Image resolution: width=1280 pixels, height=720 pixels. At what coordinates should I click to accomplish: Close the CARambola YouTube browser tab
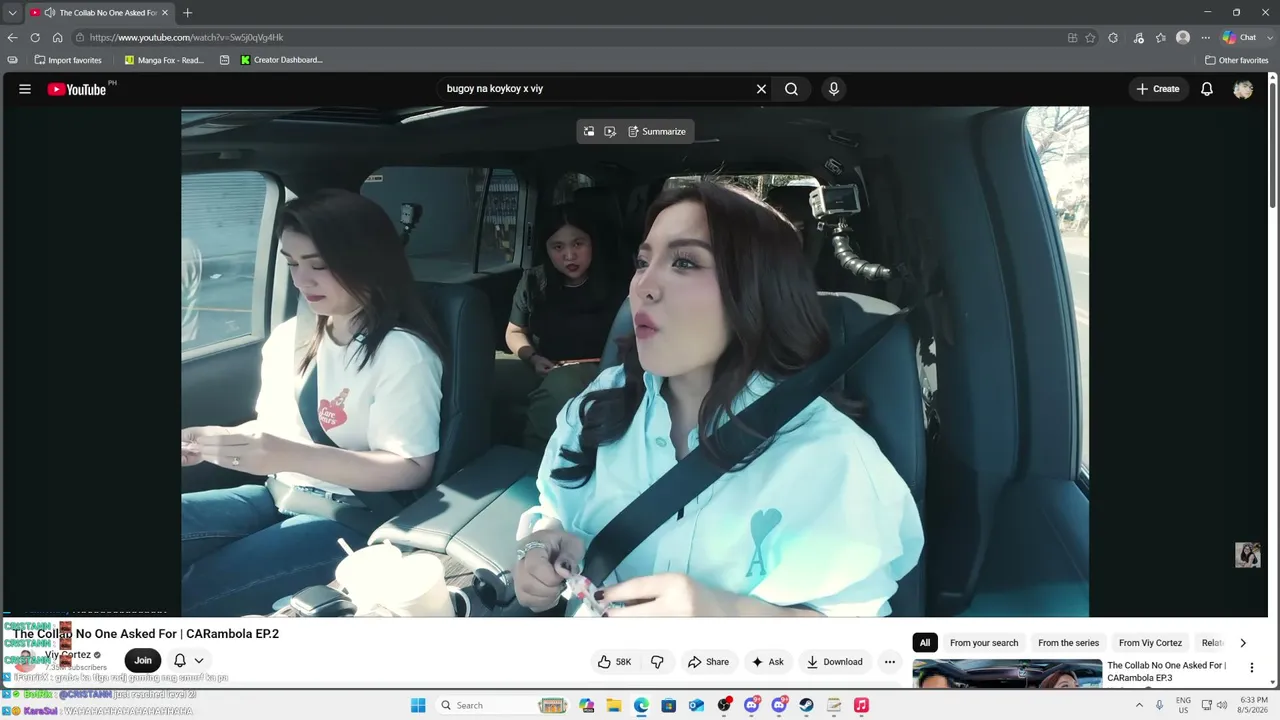pyautogui.click(x=165, y=13)
